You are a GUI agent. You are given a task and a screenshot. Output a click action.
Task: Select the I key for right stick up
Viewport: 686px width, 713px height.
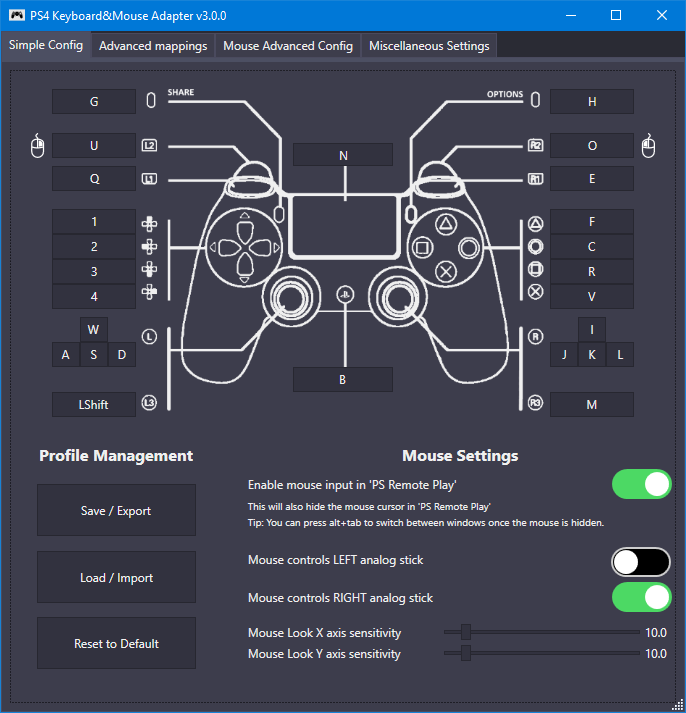[592, 330]
